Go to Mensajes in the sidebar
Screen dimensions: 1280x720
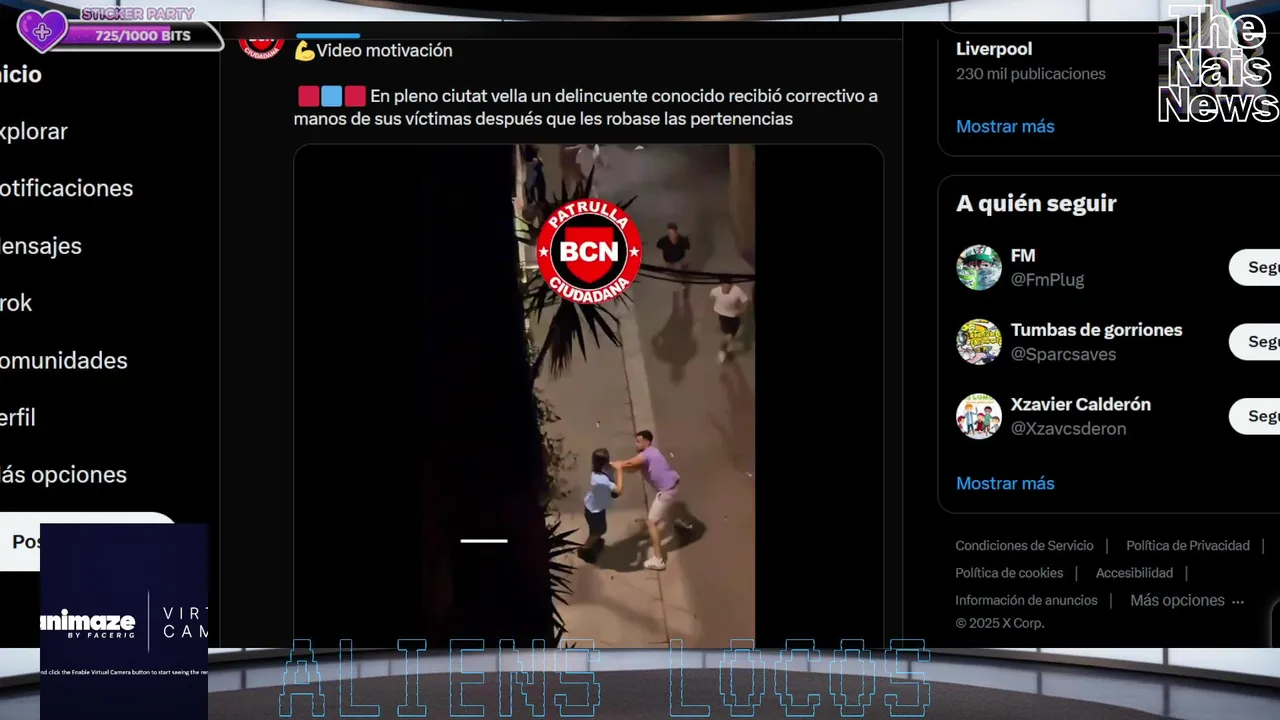pos(41,245)
